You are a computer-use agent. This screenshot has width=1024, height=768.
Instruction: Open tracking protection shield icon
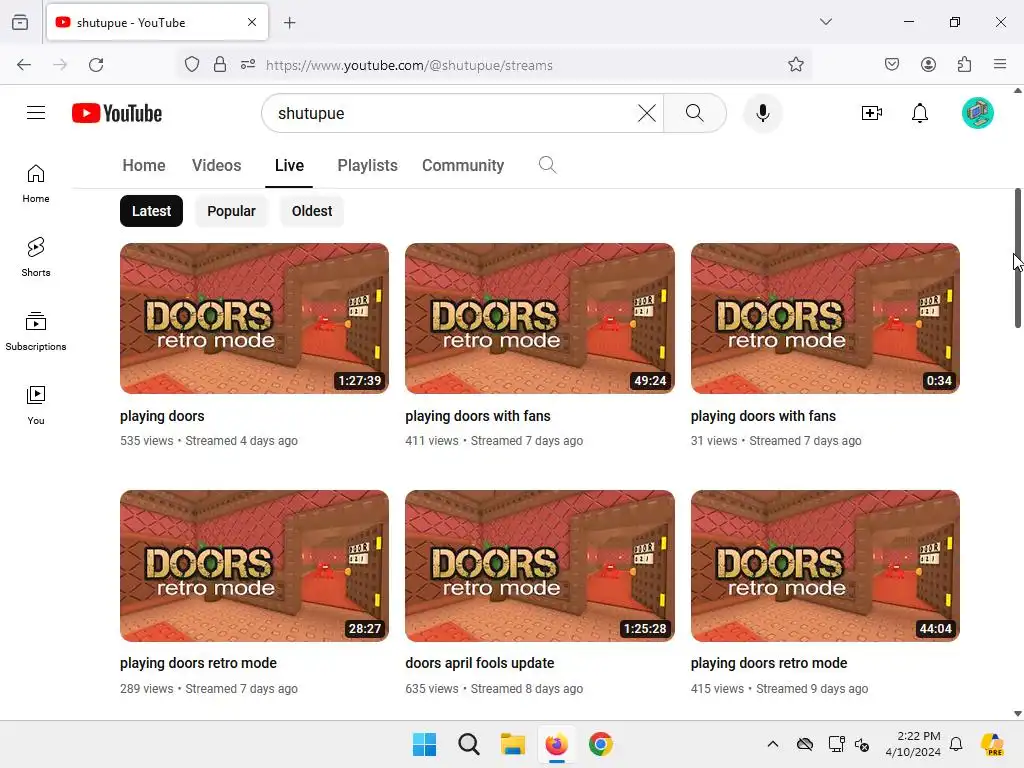(191, 65)
